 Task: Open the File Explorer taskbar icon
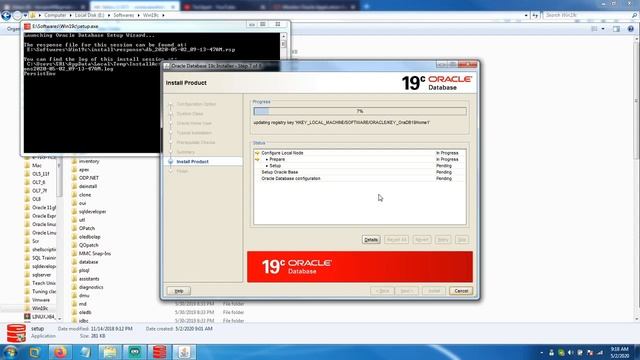[x=109, y=352]
